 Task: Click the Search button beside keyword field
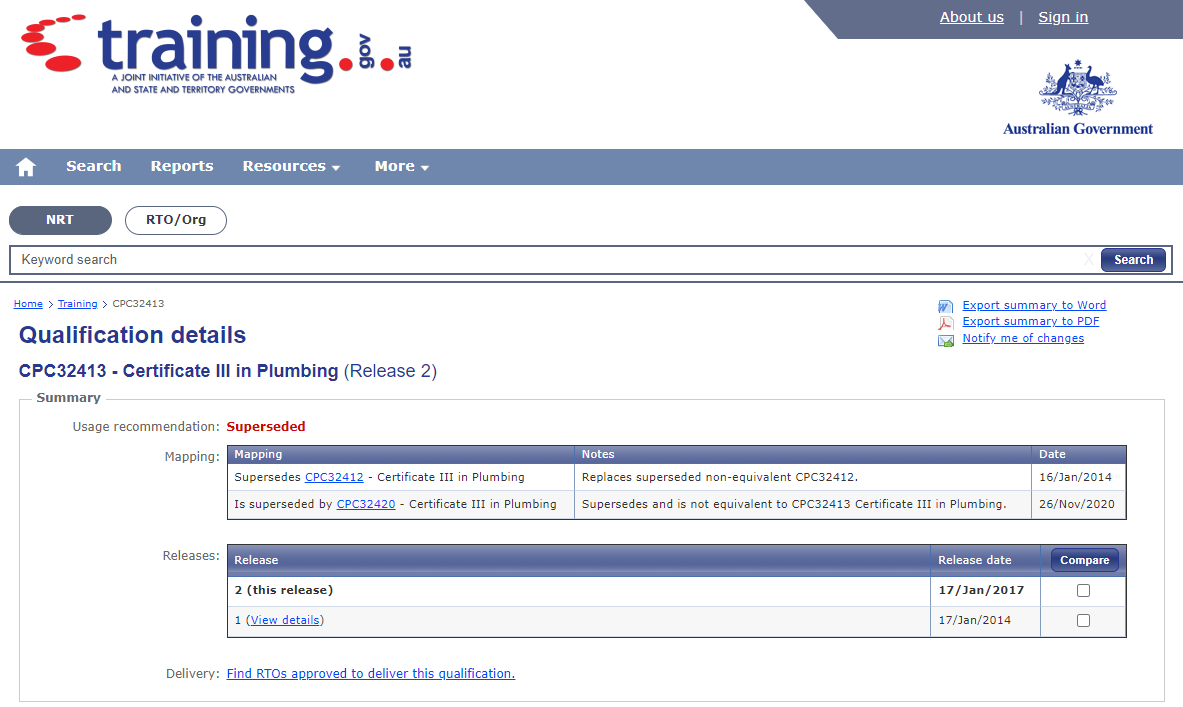[1133, 260]
